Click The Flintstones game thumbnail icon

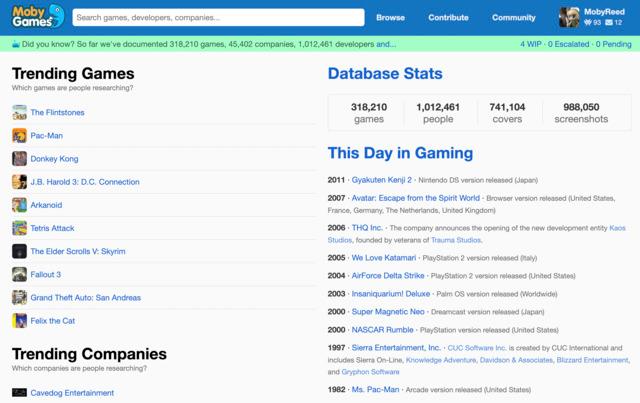coord(19,113)
